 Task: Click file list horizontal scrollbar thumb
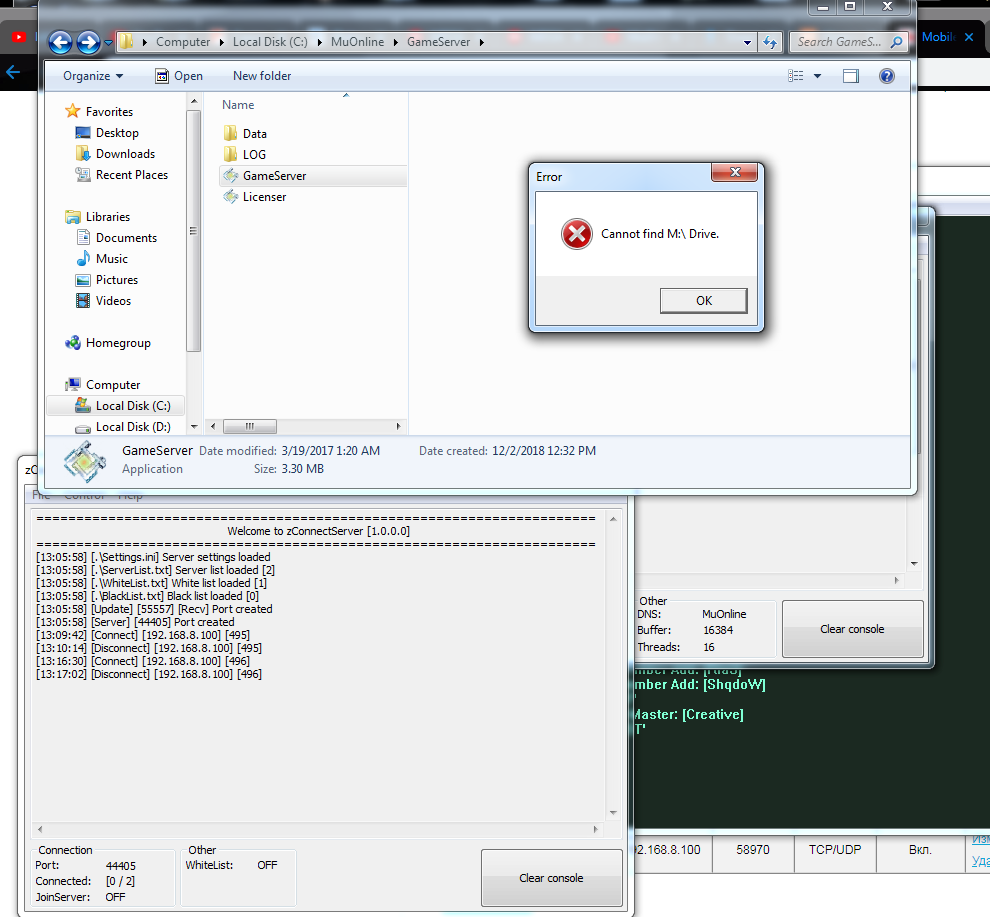(x=250, y=426)
